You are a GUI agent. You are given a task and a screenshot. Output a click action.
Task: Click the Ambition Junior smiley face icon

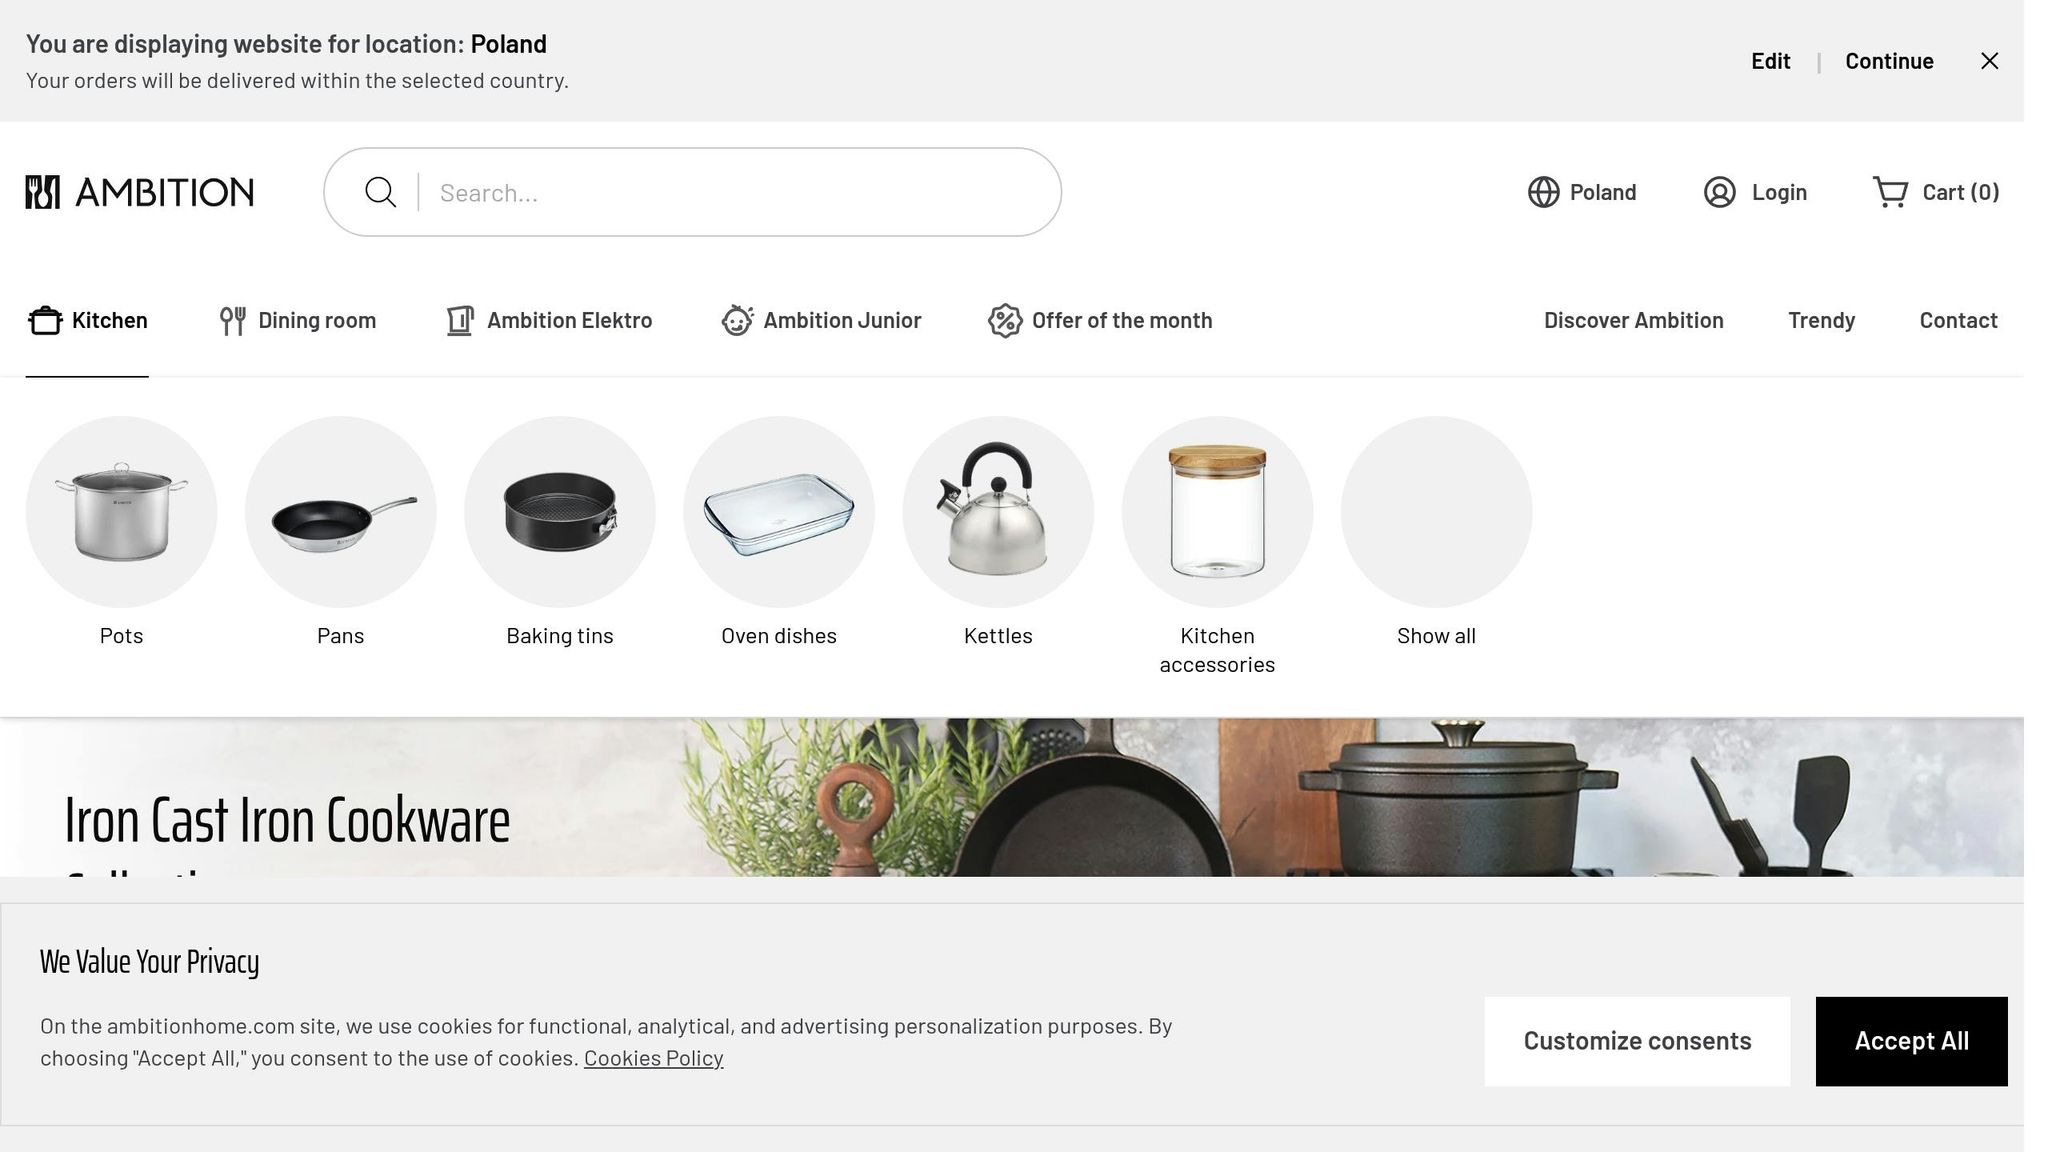click(737, 321)
